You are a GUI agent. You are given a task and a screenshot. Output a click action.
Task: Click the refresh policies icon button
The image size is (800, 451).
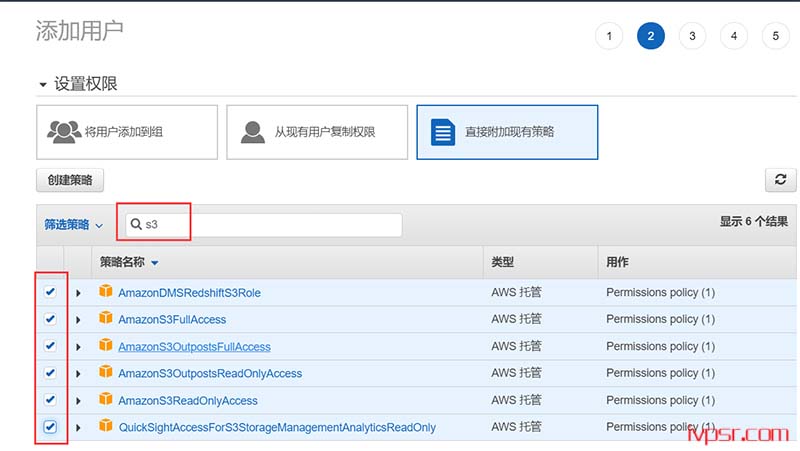coord(780,180)
